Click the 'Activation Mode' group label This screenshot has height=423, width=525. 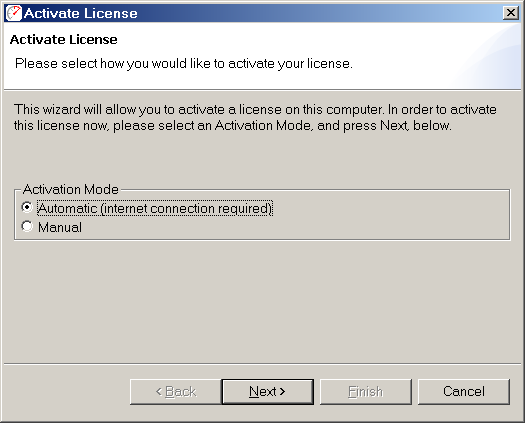pyautogui.click(x=71, y=189)
